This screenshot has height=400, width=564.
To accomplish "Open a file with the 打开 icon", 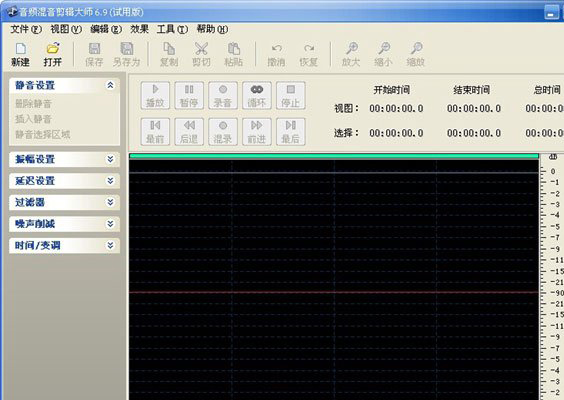I will pos(53,54).
